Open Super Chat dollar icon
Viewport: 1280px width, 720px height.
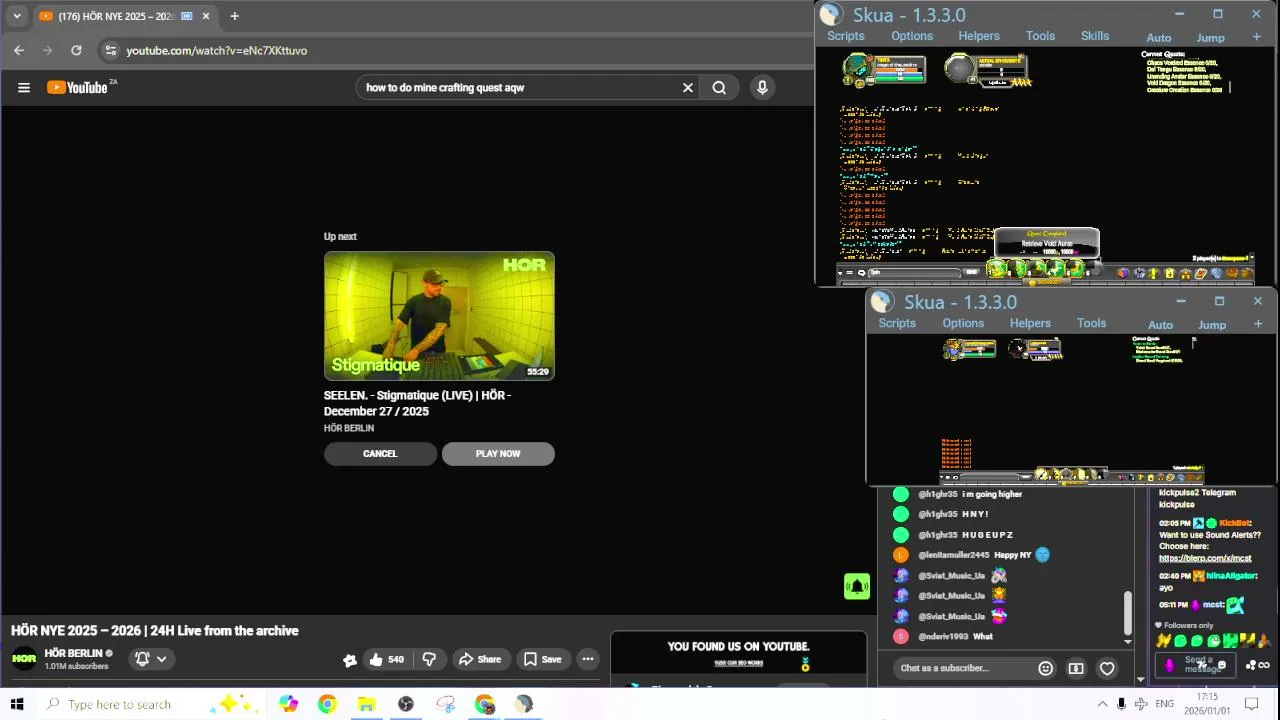[x=1076, y=668]
